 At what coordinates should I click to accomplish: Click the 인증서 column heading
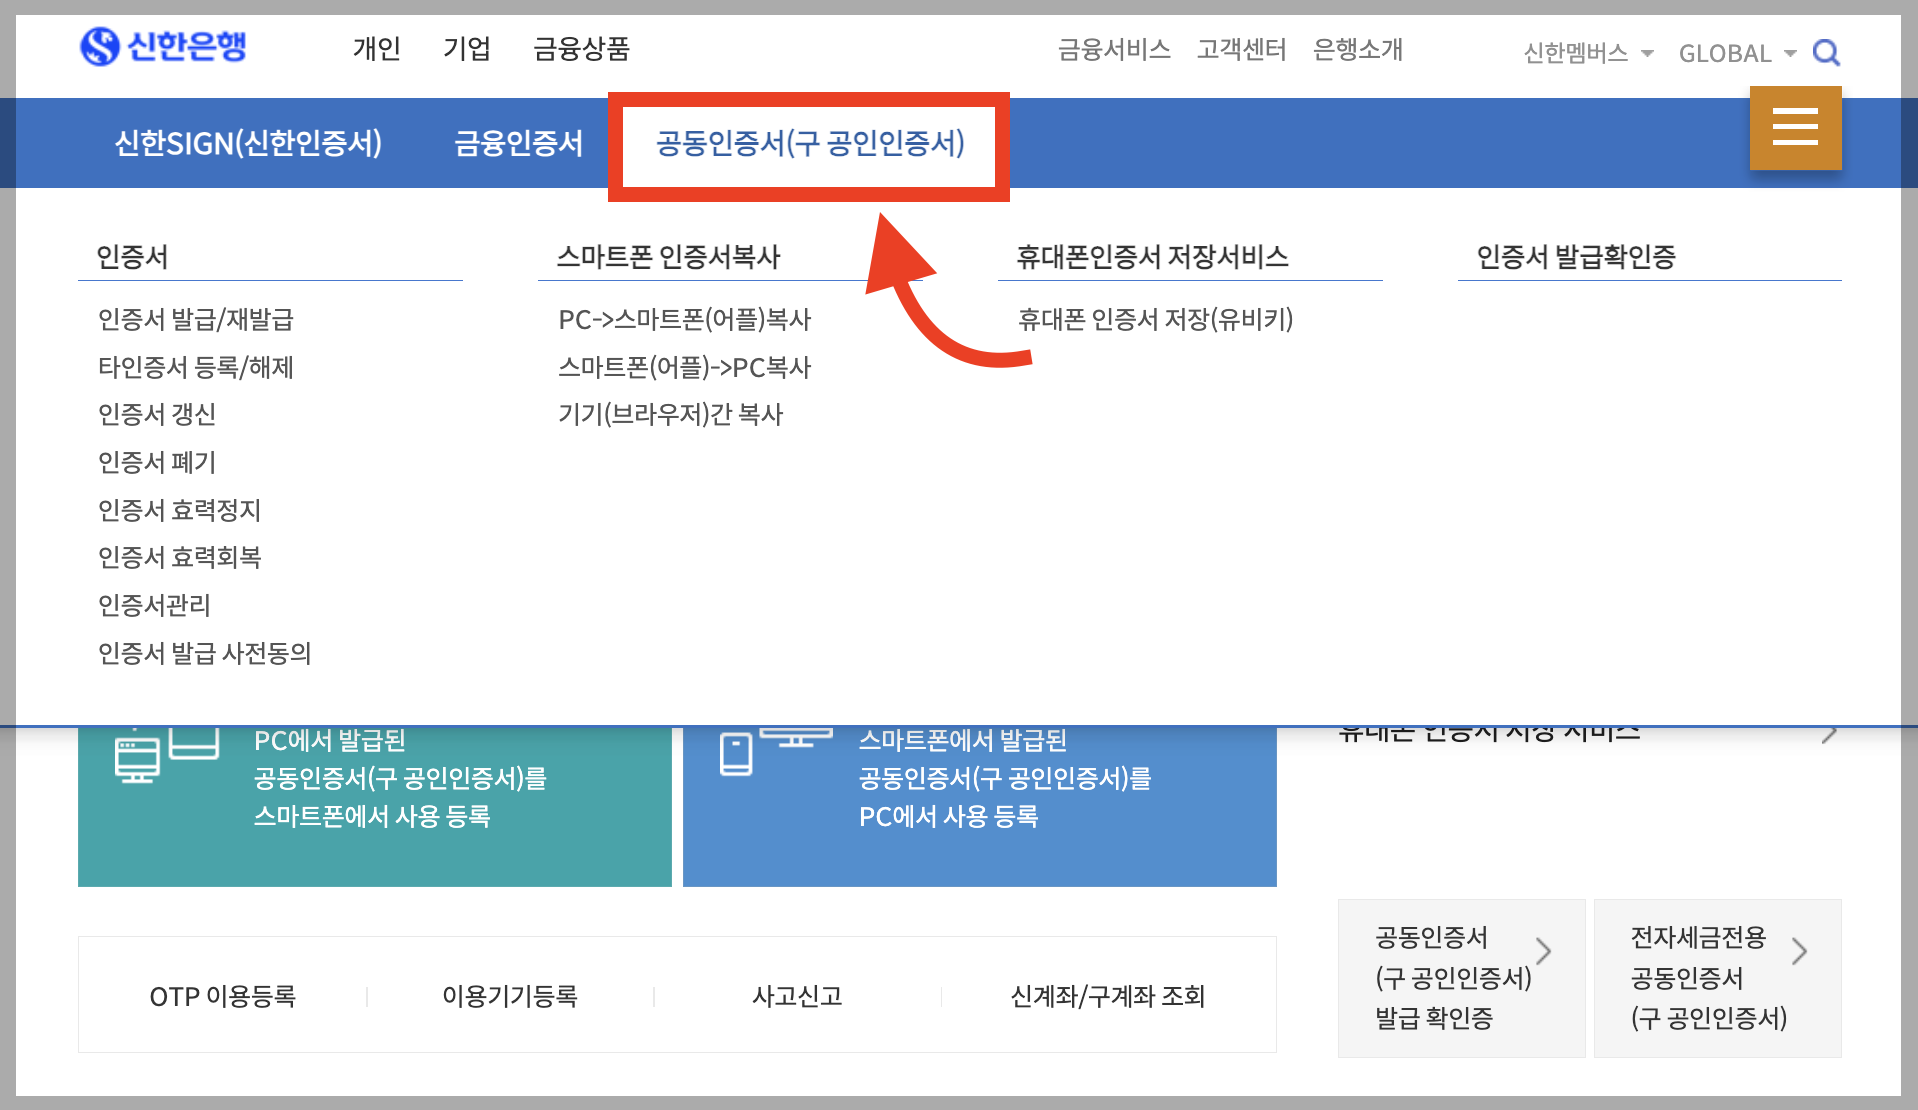click(132, 257)
